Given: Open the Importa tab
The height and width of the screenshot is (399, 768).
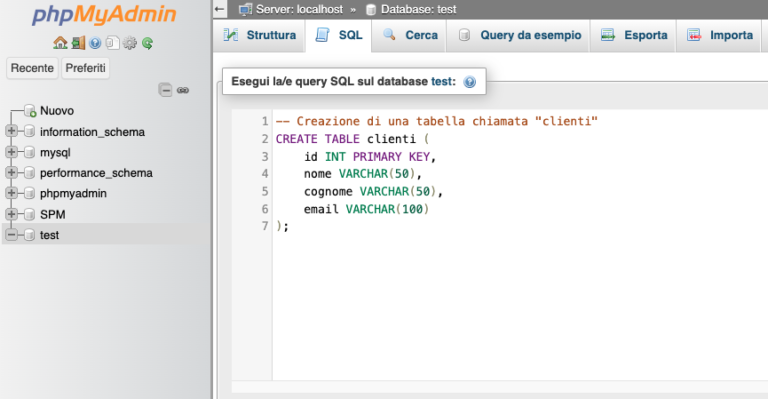Looking at the screenshot, I should click(719, 35).
